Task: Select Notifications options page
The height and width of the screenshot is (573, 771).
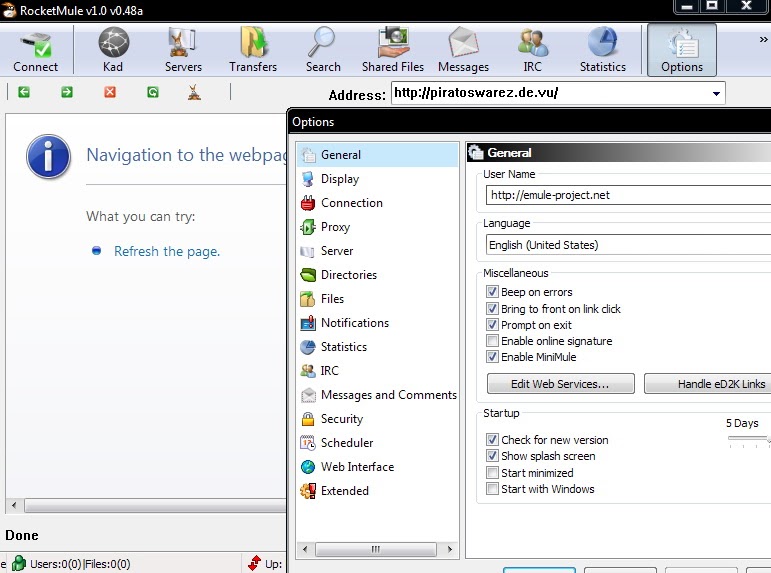Action: pyautogui.click(x=377, y=323)
